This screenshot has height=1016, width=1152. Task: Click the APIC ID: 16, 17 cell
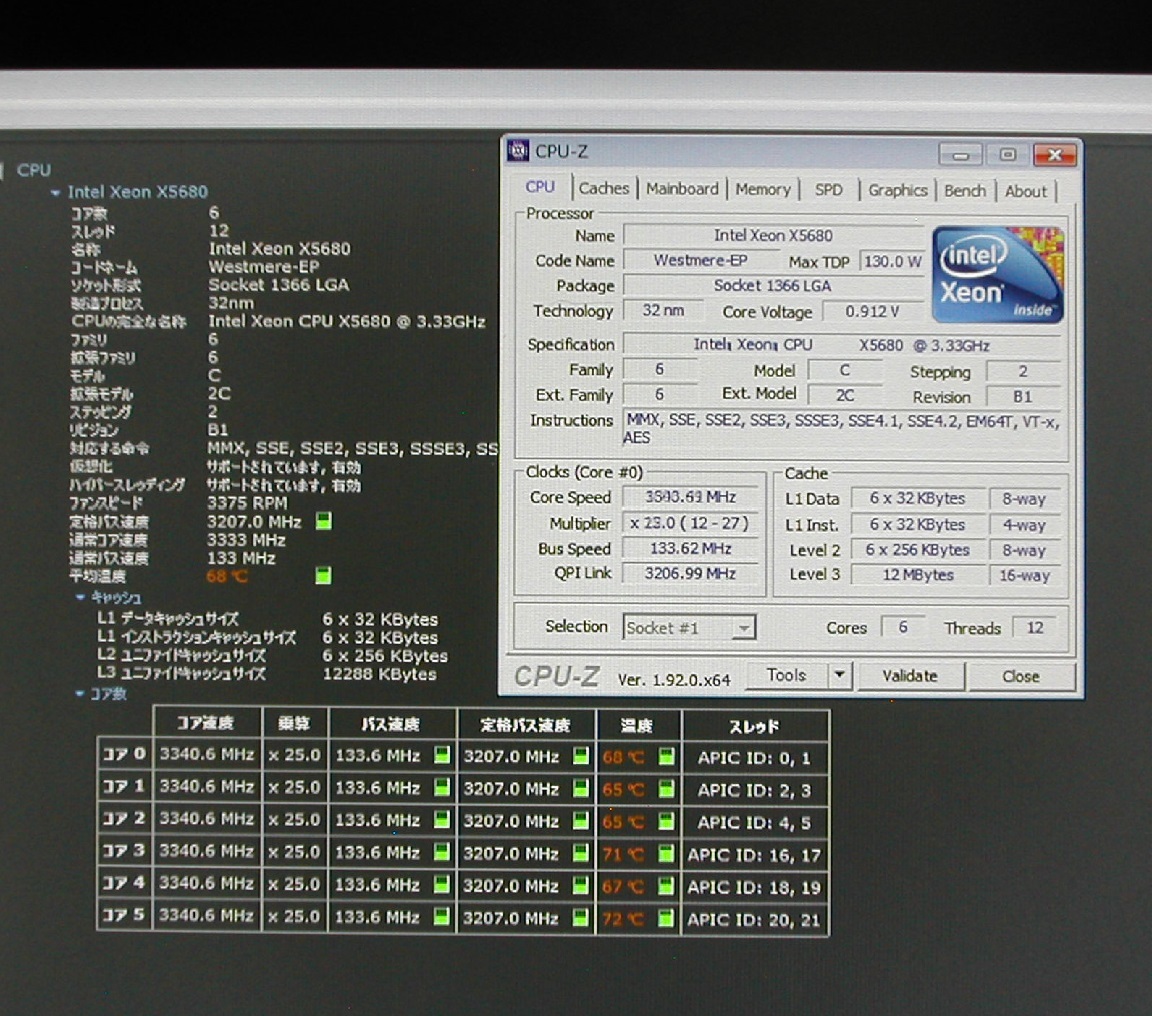pyautogui.click(x=755, y=855)
